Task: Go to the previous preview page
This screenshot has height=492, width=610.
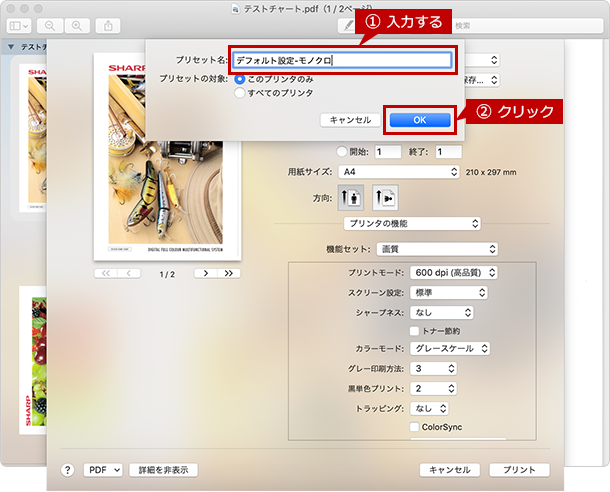Action: [x=129, y=273]
